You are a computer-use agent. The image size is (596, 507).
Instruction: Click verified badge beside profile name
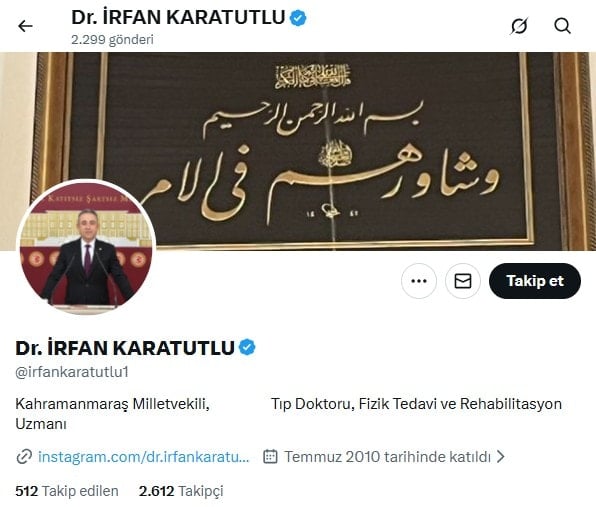coord(247,347)
